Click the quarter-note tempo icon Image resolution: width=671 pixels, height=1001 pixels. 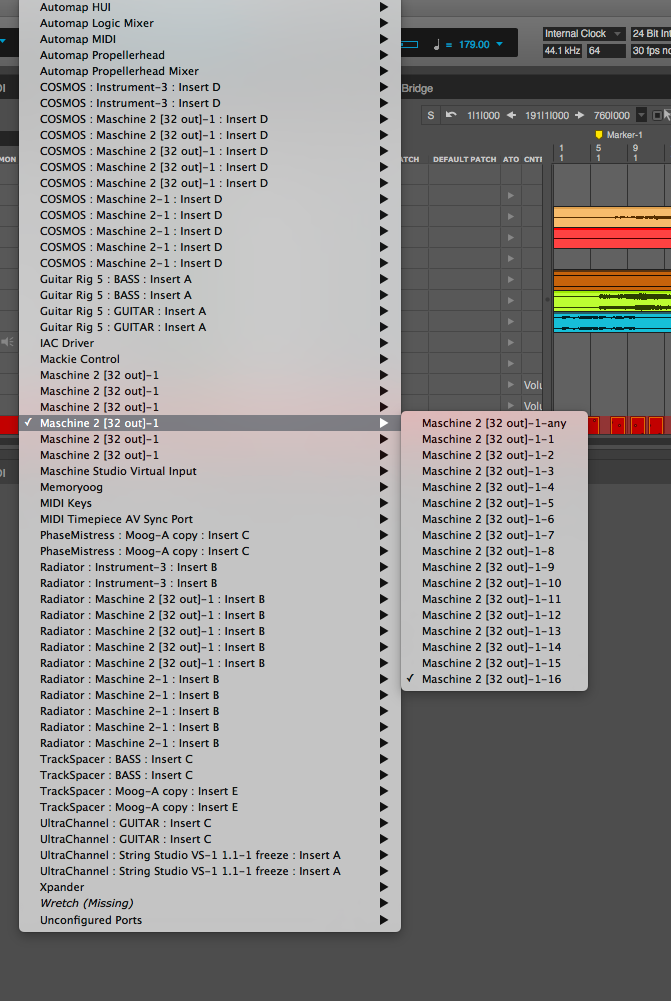(x=437, y=45)
